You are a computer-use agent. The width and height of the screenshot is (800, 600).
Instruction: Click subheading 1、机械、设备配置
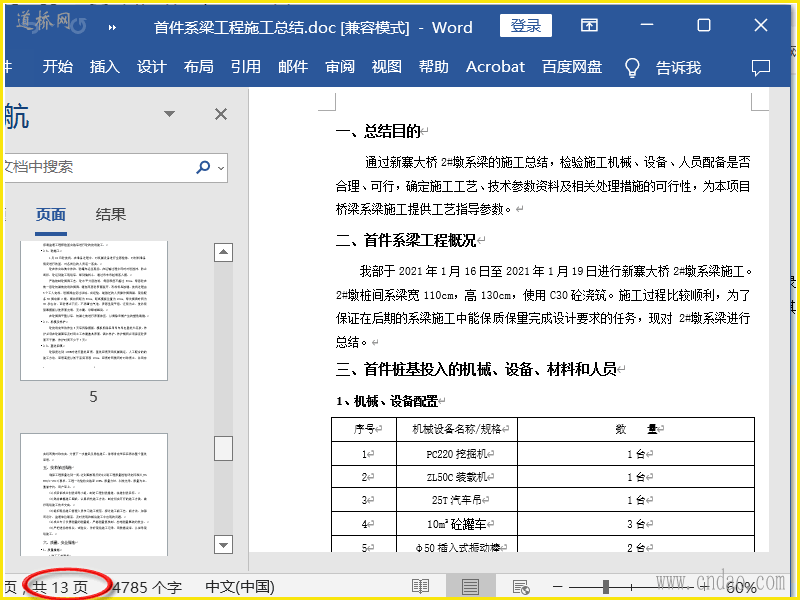[x=387, y=402]
